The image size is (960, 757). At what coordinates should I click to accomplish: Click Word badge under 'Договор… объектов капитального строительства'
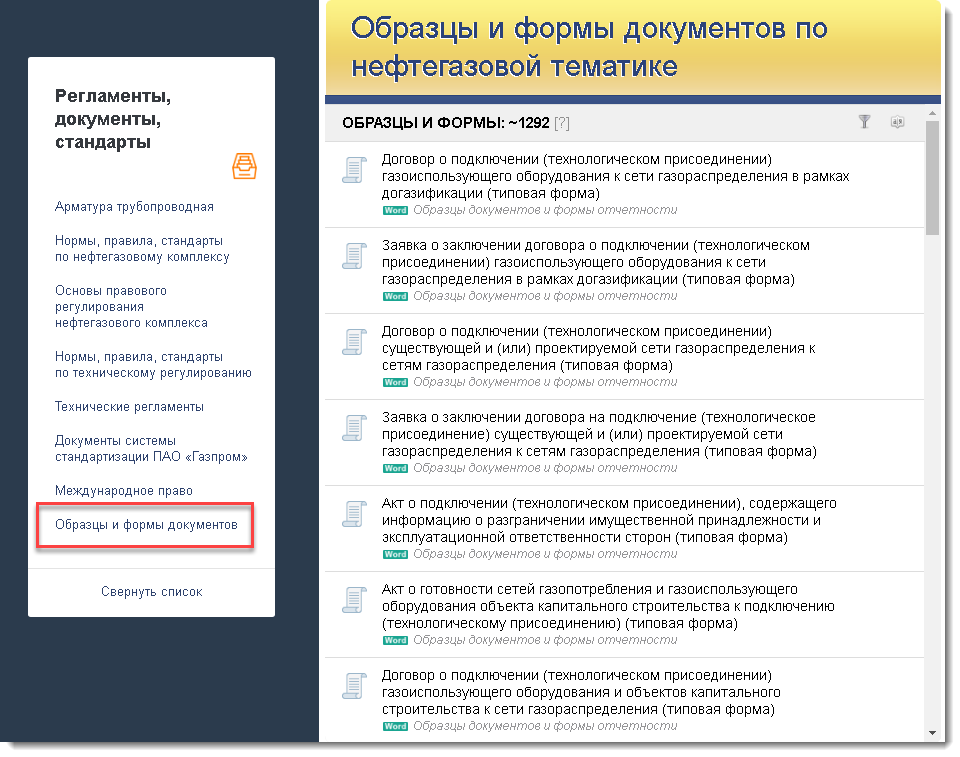(x=395, y=726)
